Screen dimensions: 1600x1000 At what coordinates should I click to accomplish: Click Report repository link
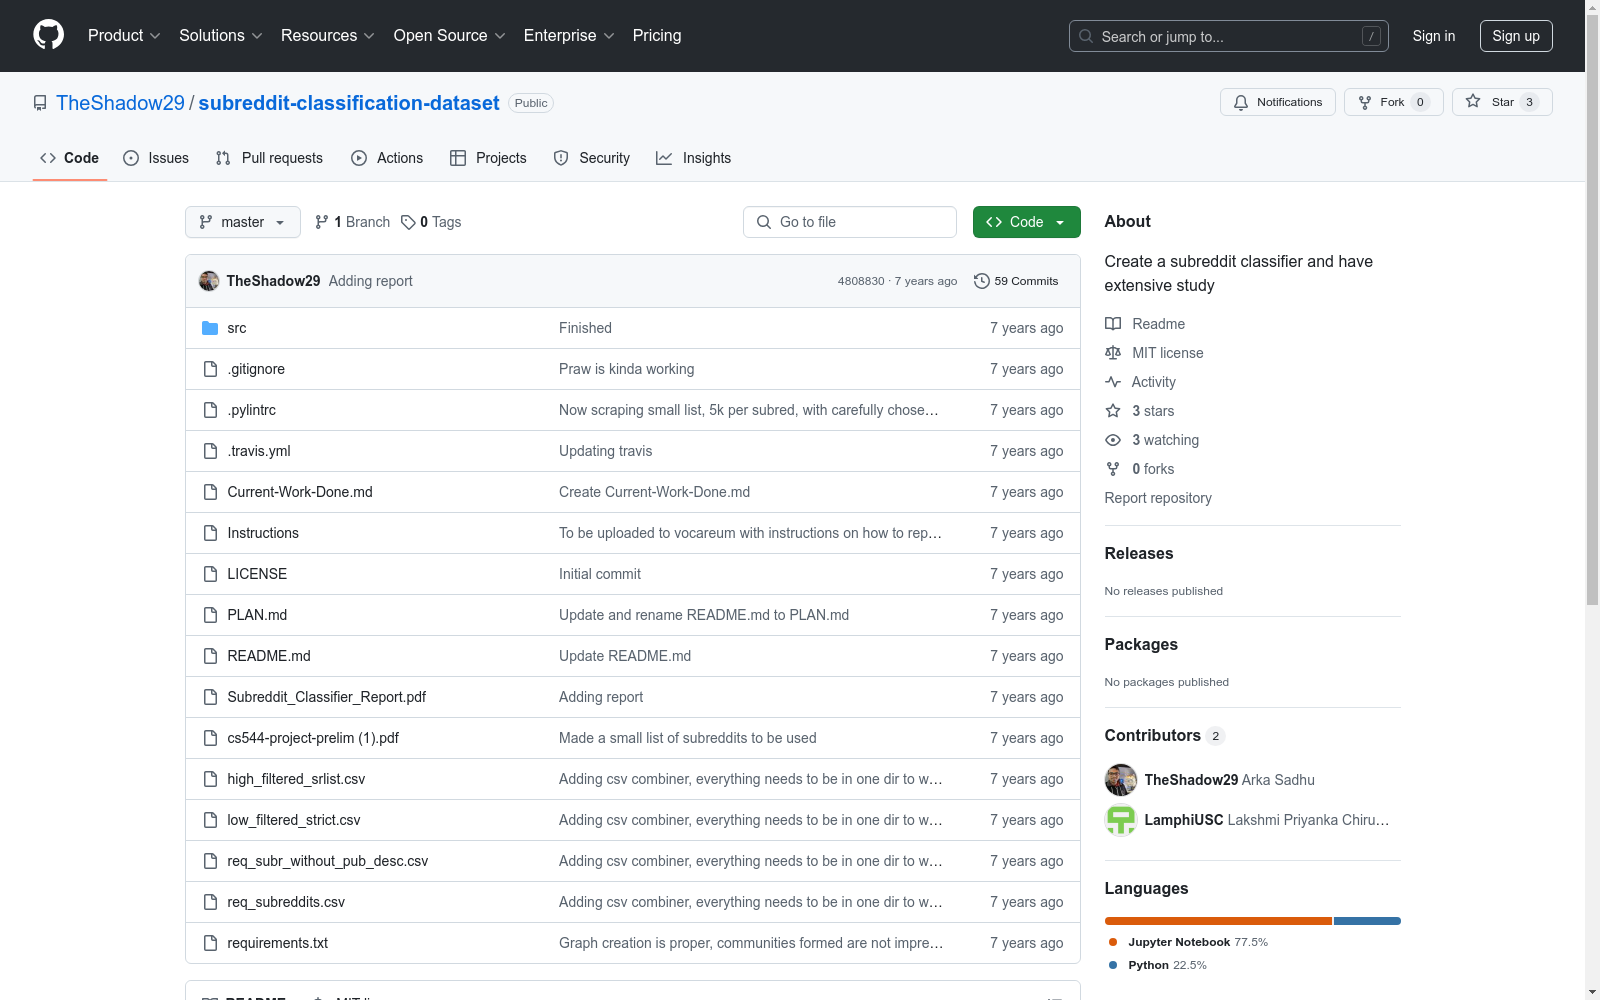(x=1158, y=498)
